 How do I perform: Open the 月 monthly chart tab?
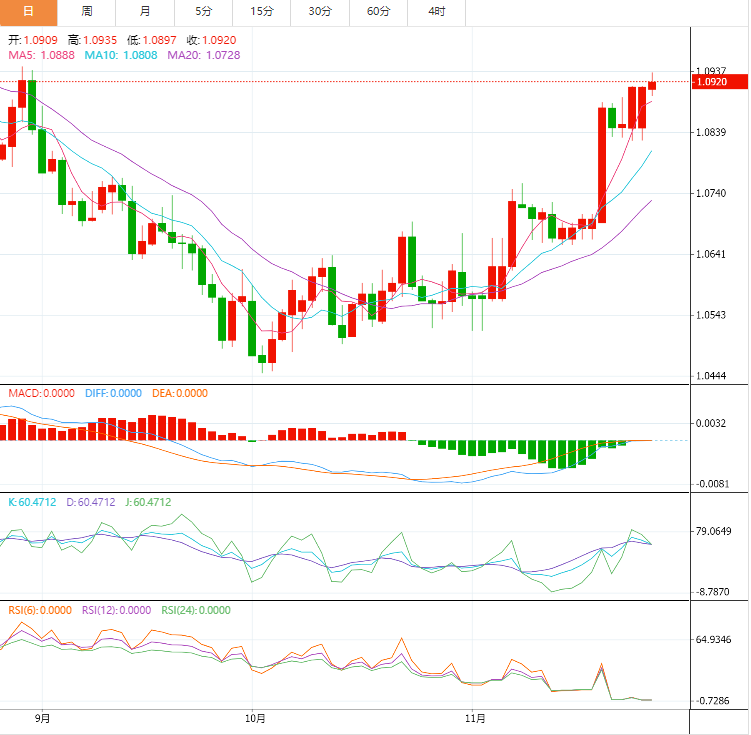145,11
